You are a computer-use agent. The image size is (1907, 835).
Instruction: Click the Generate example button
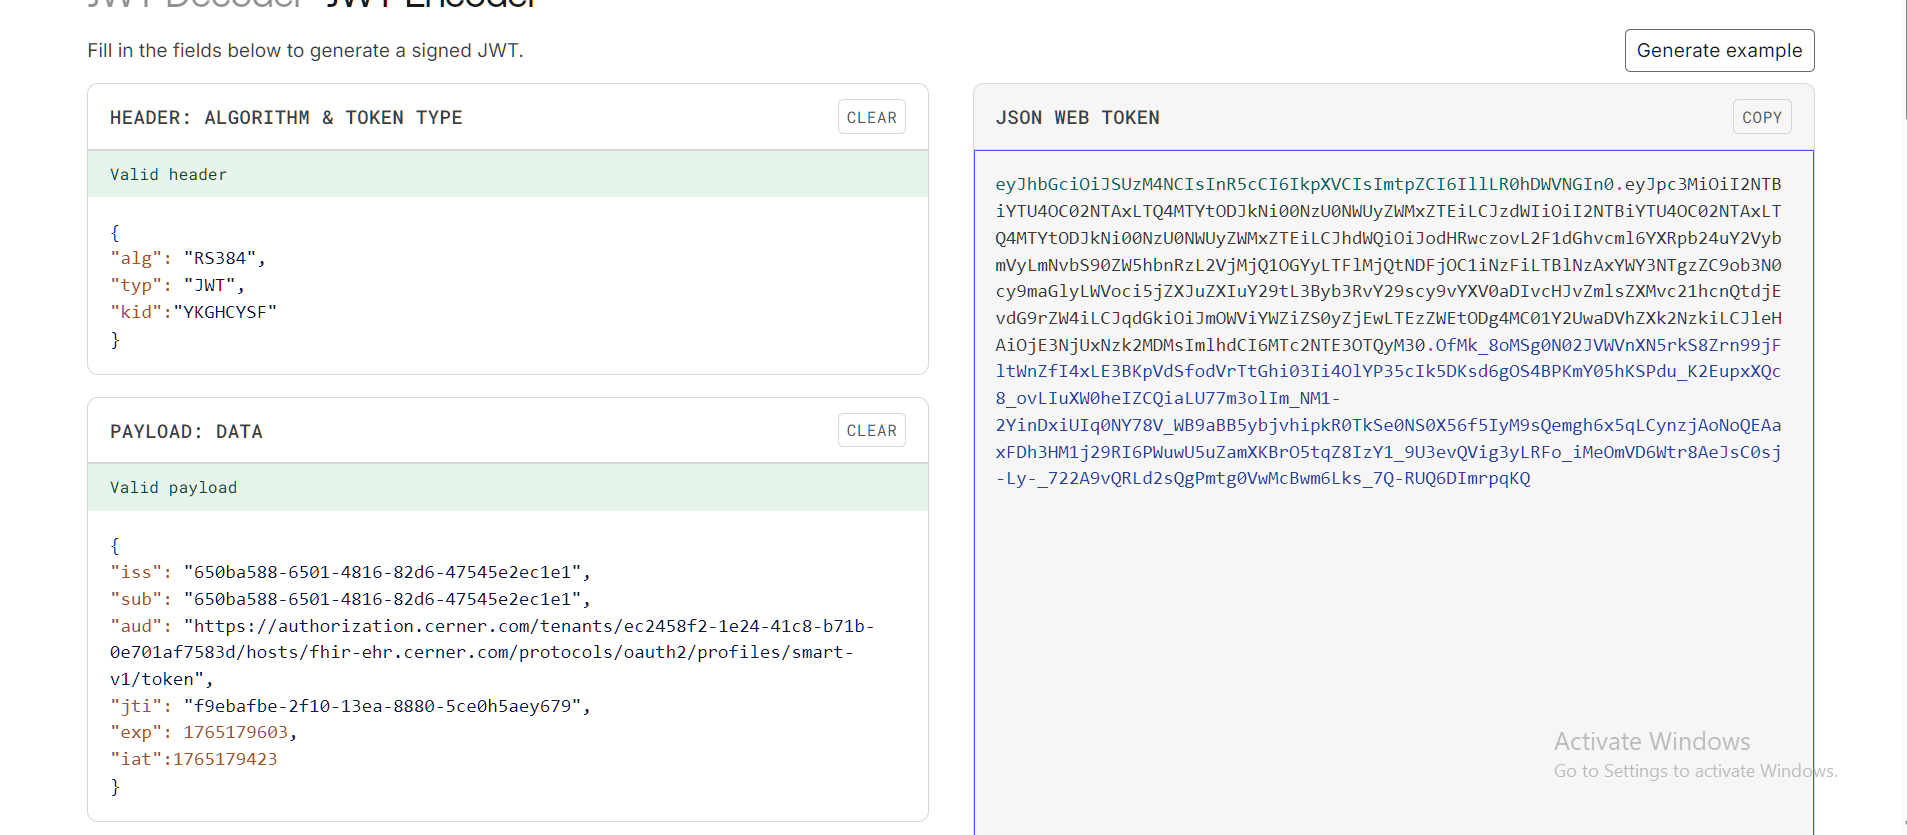1718,51
